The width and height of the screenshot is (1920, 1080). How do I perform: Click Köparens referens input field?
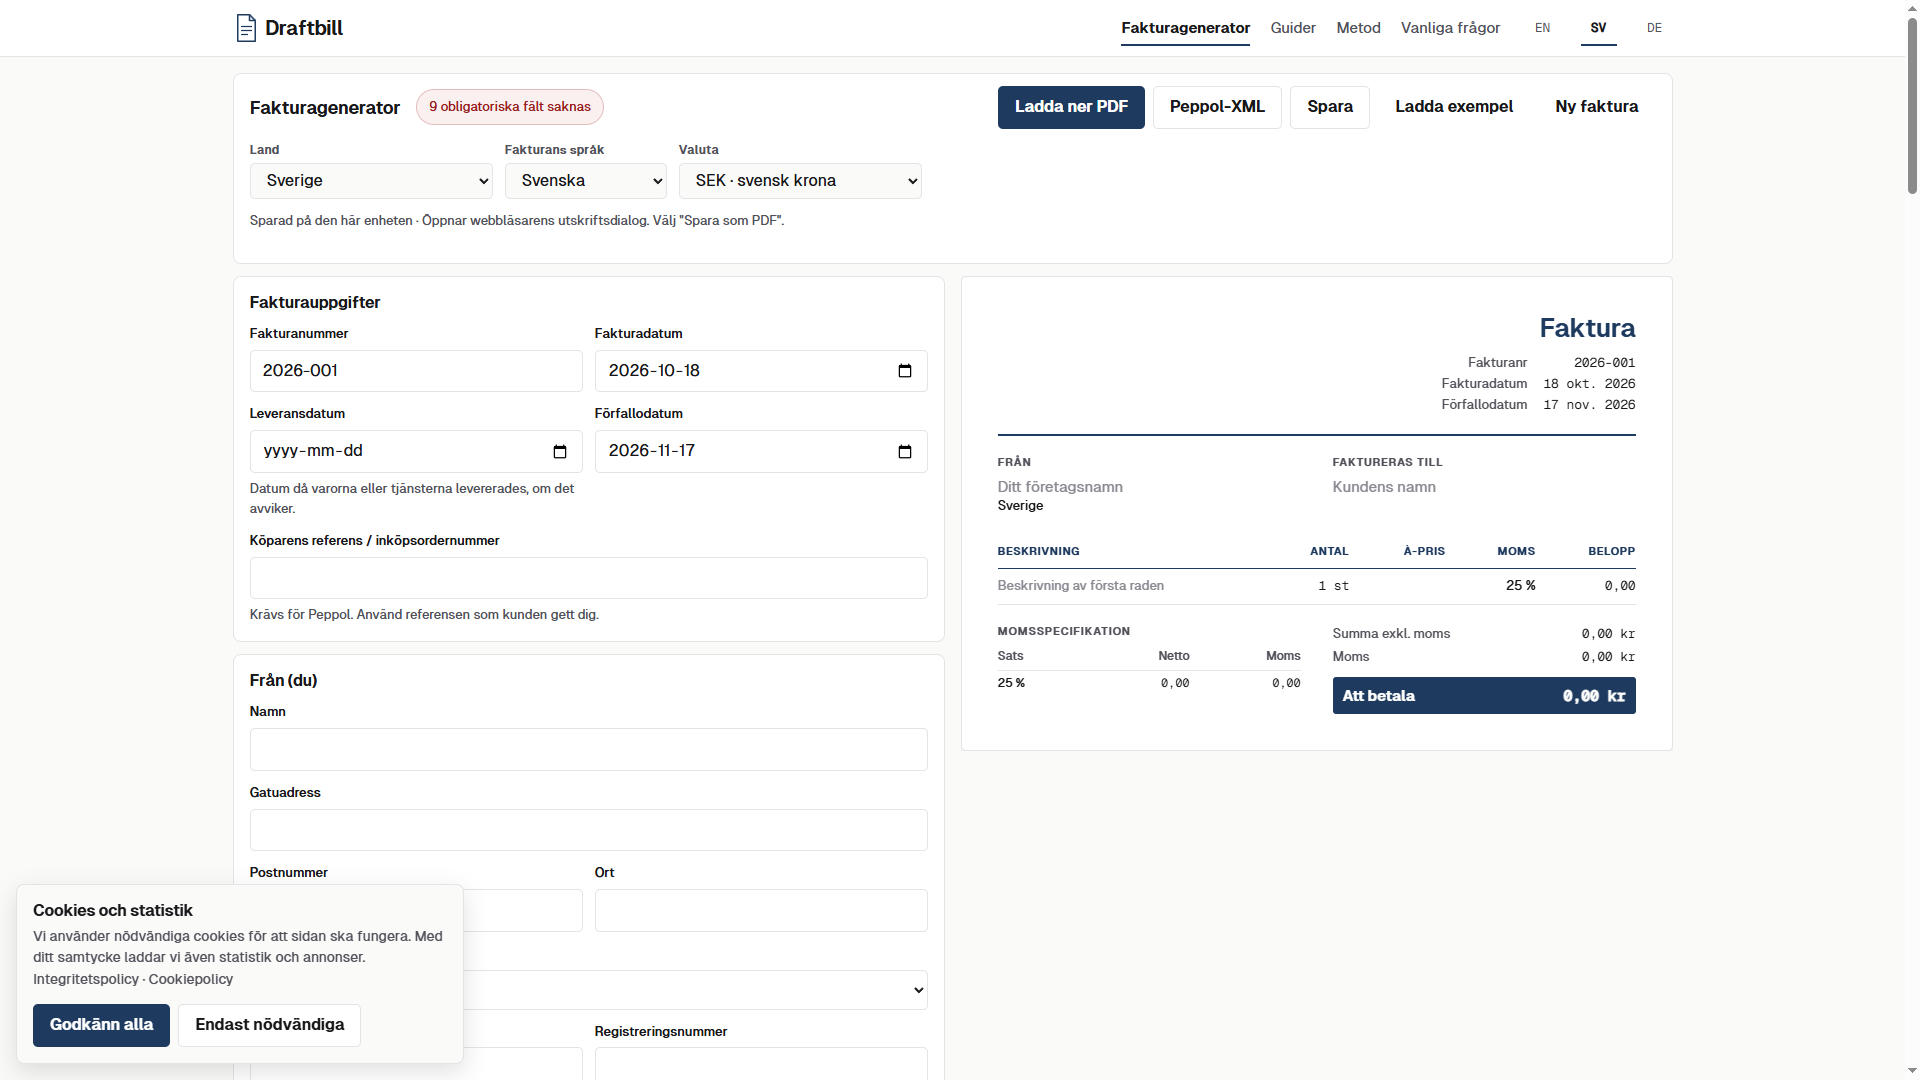589,578
